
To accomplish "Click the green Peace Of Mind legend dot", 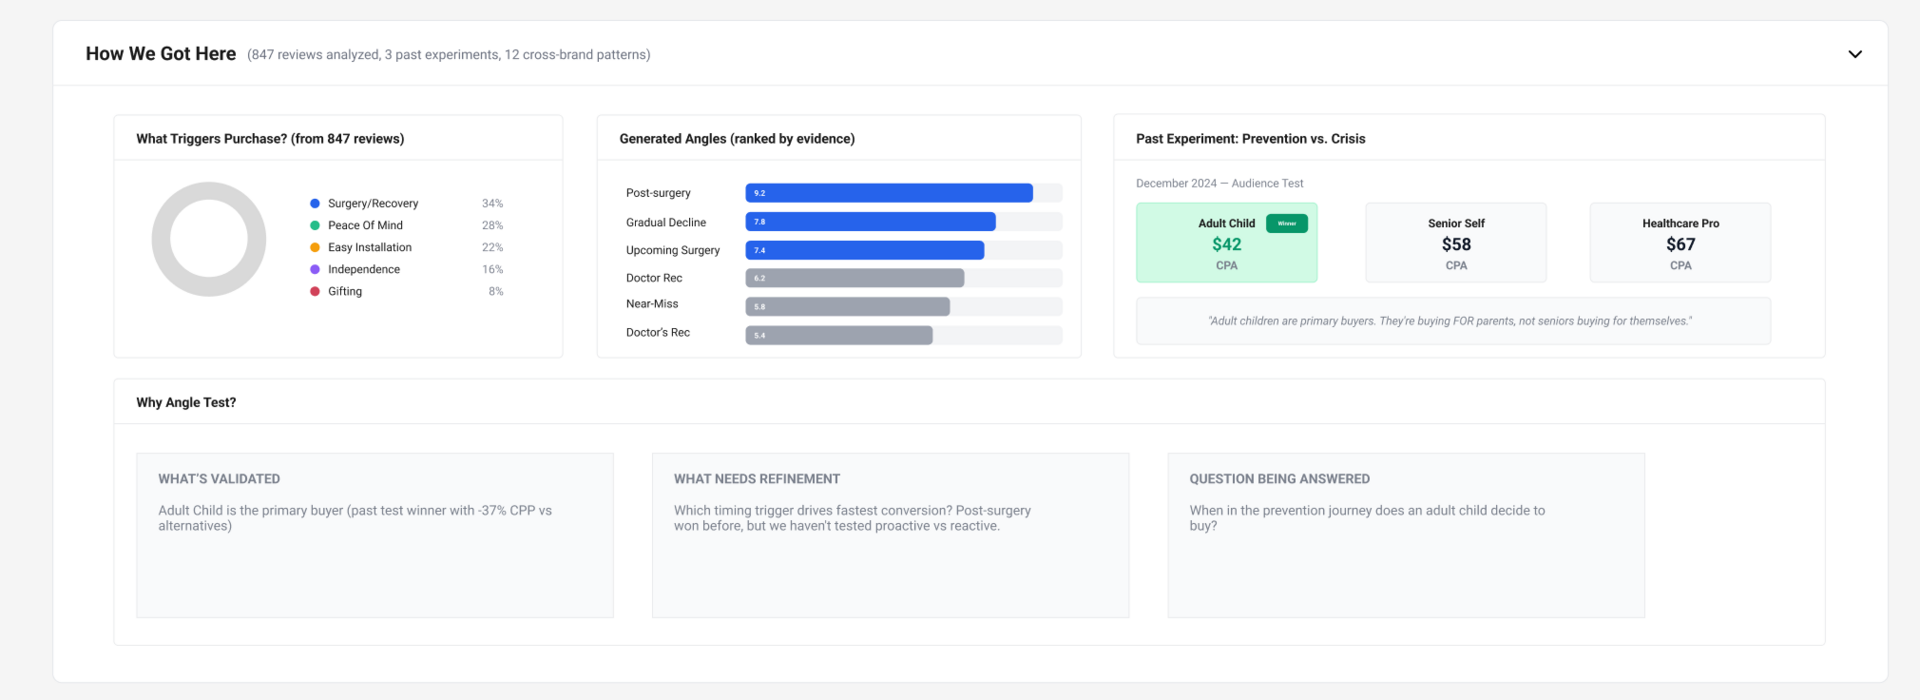I will [x=315, y=226].
